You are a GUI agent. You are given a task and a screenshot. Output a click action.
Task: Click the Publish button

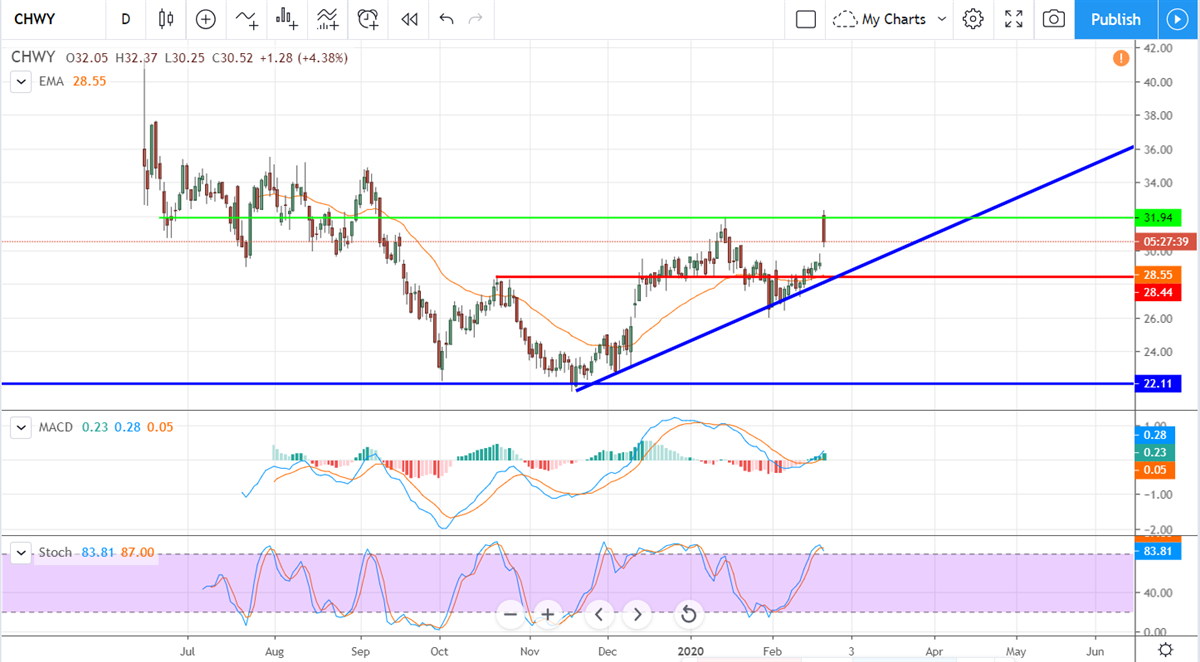point(1115,19)
